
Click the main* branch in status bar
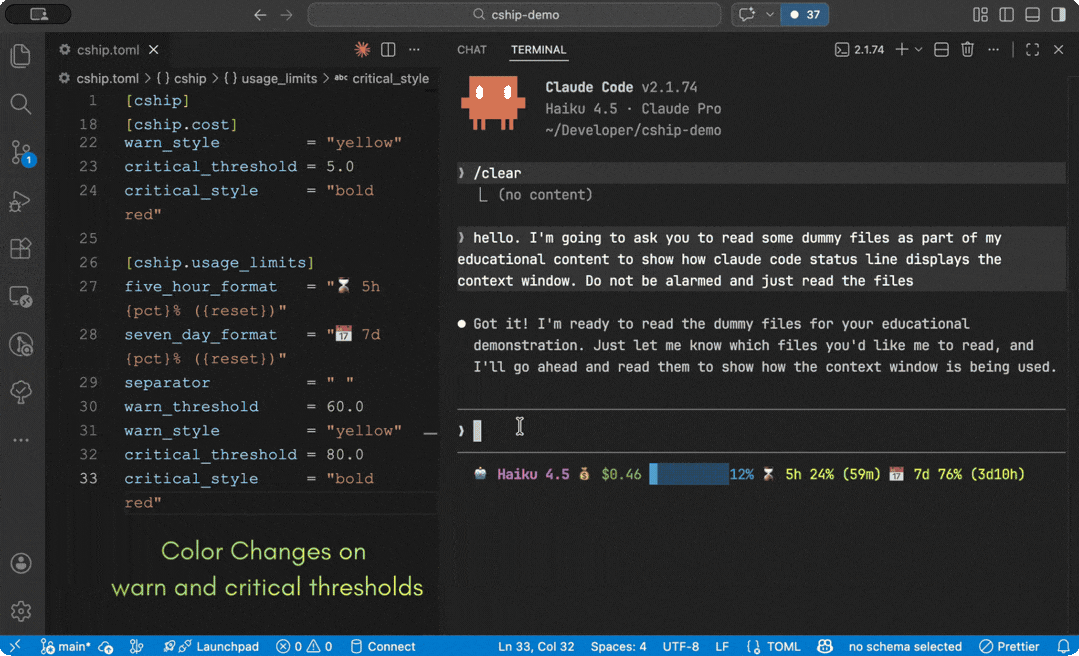(x=66, y=646)
